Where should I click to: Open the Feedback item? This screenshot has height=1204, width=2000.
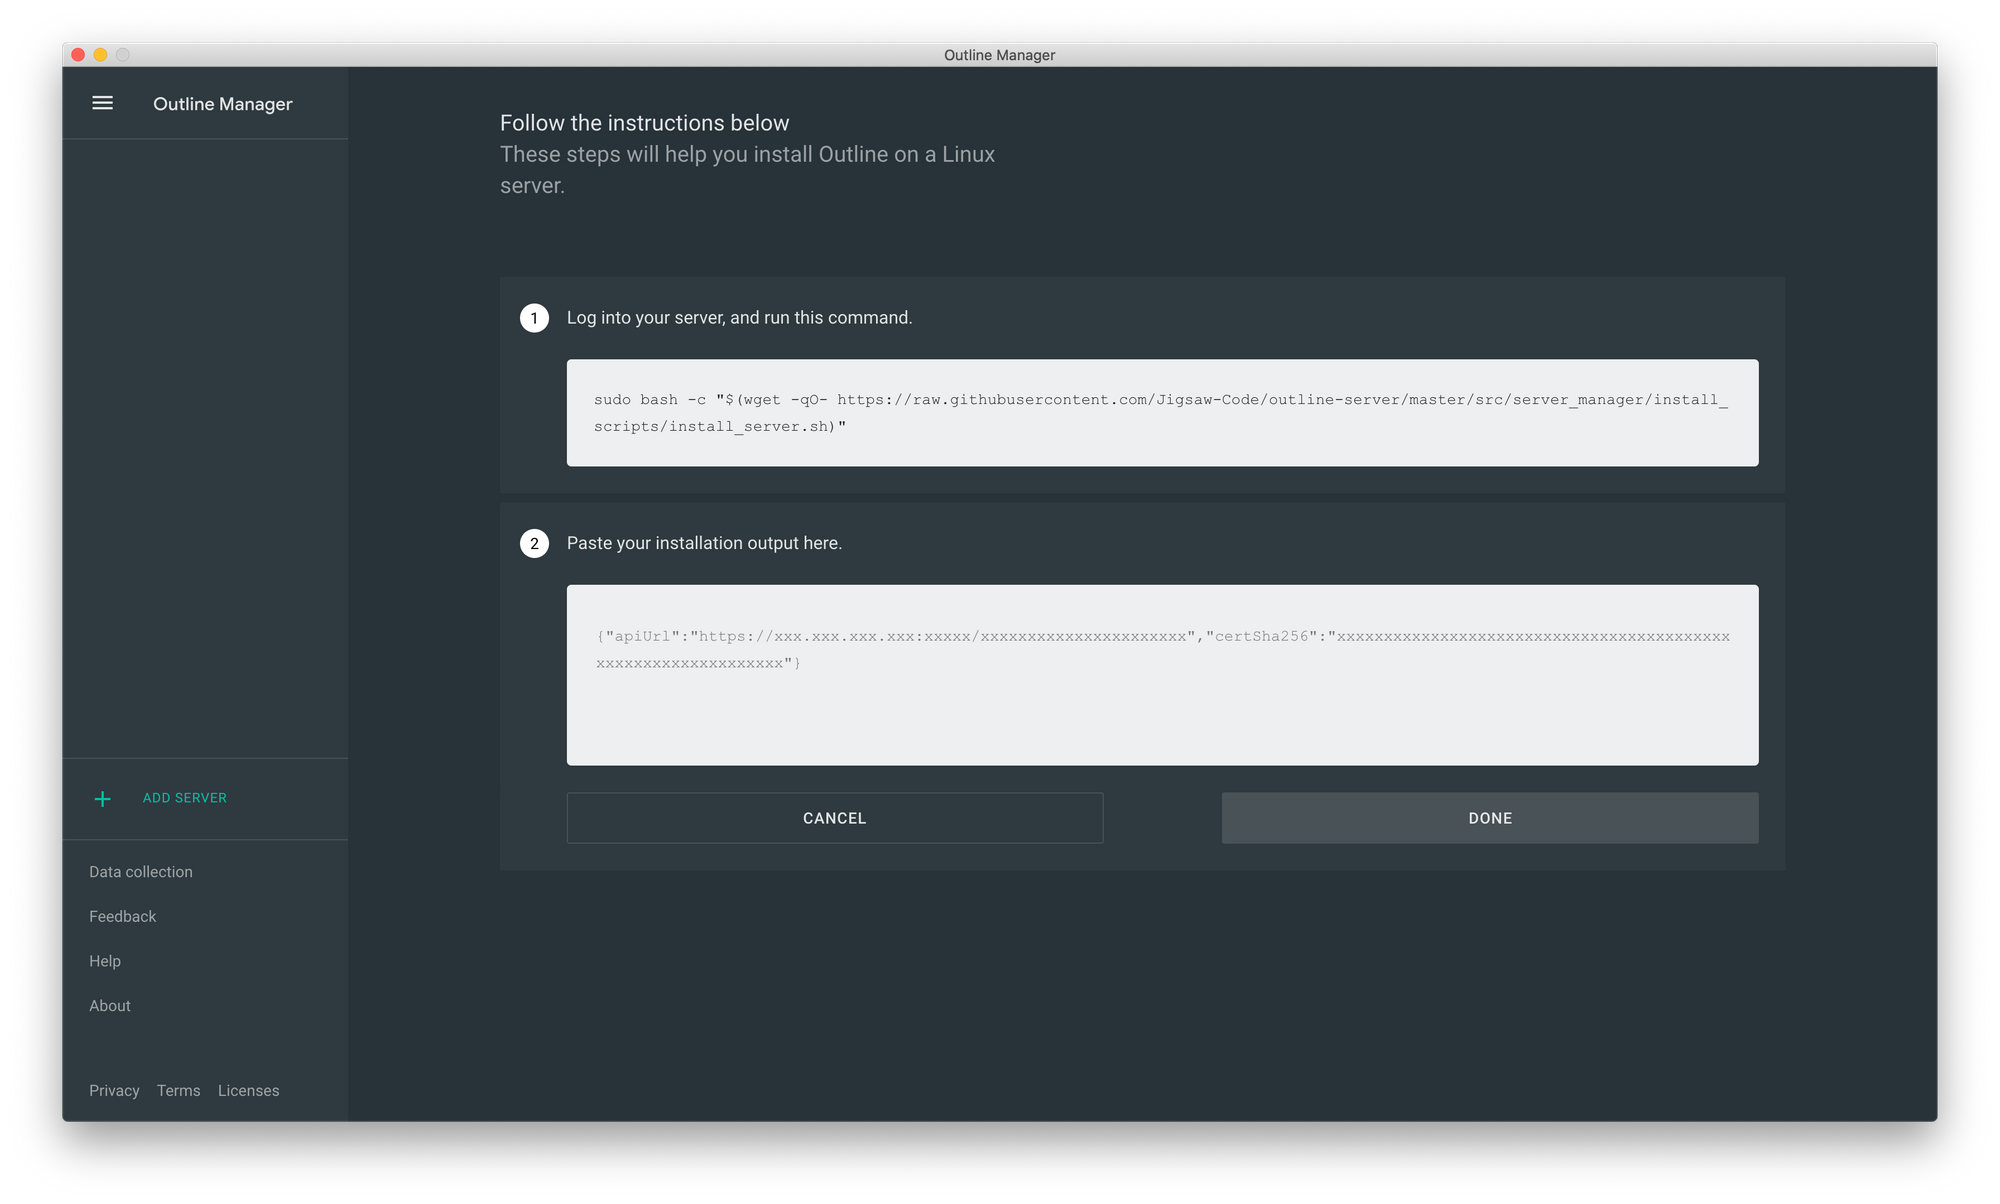pyautogui.click(x=123, y=916)
